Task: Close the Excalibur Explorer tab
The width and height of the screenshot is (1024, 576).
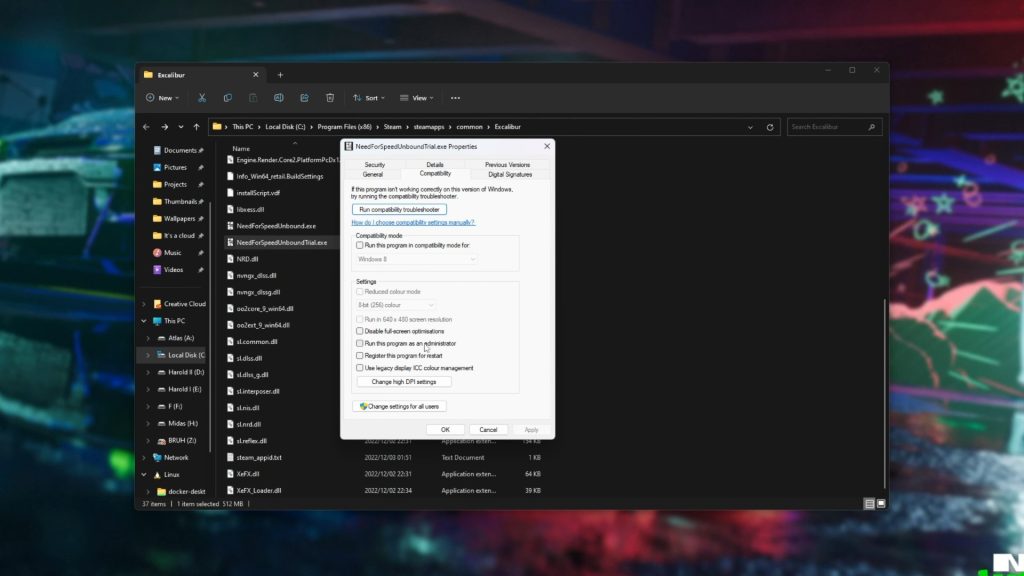Action: click(255, 74)
